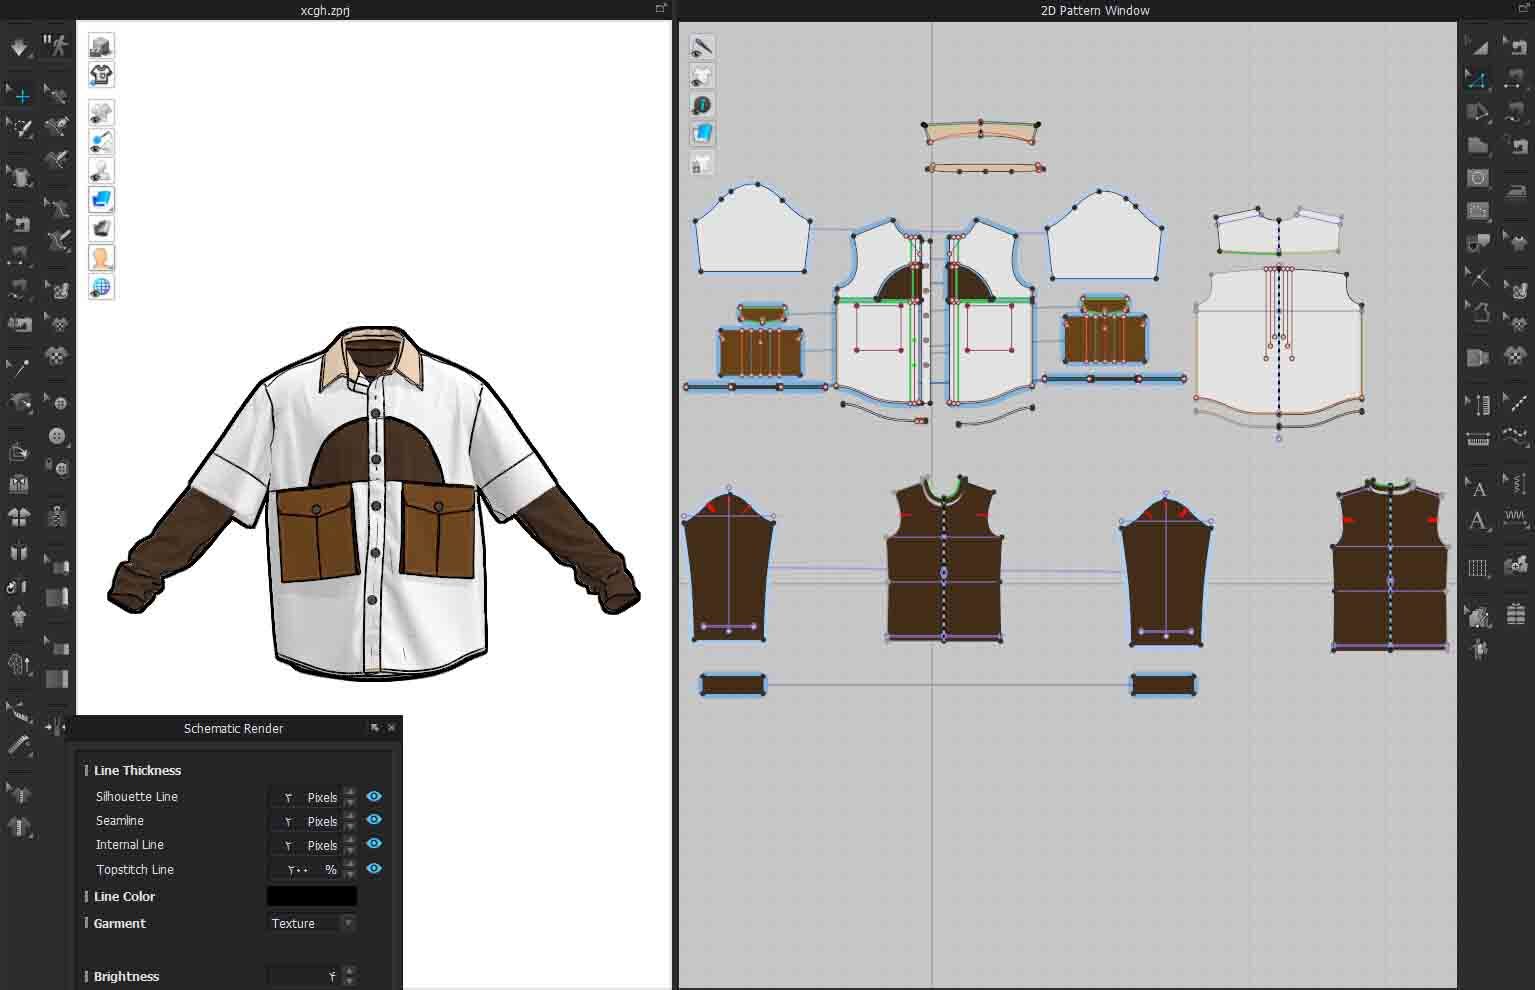The height and width of the screenshot is (990, 1535).
Task: Hide the Silhouette Line visibility eye
Action: tap(374, 796)
